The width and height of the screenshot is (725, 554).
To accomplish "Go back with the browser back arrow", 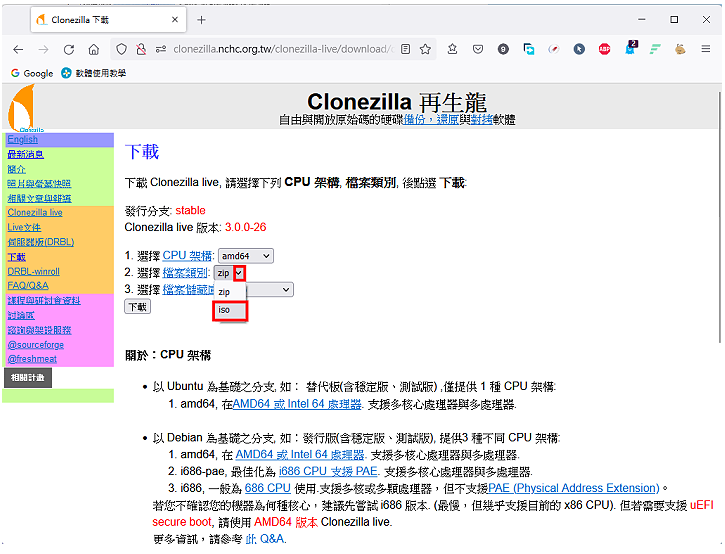I will coord(18,49).
